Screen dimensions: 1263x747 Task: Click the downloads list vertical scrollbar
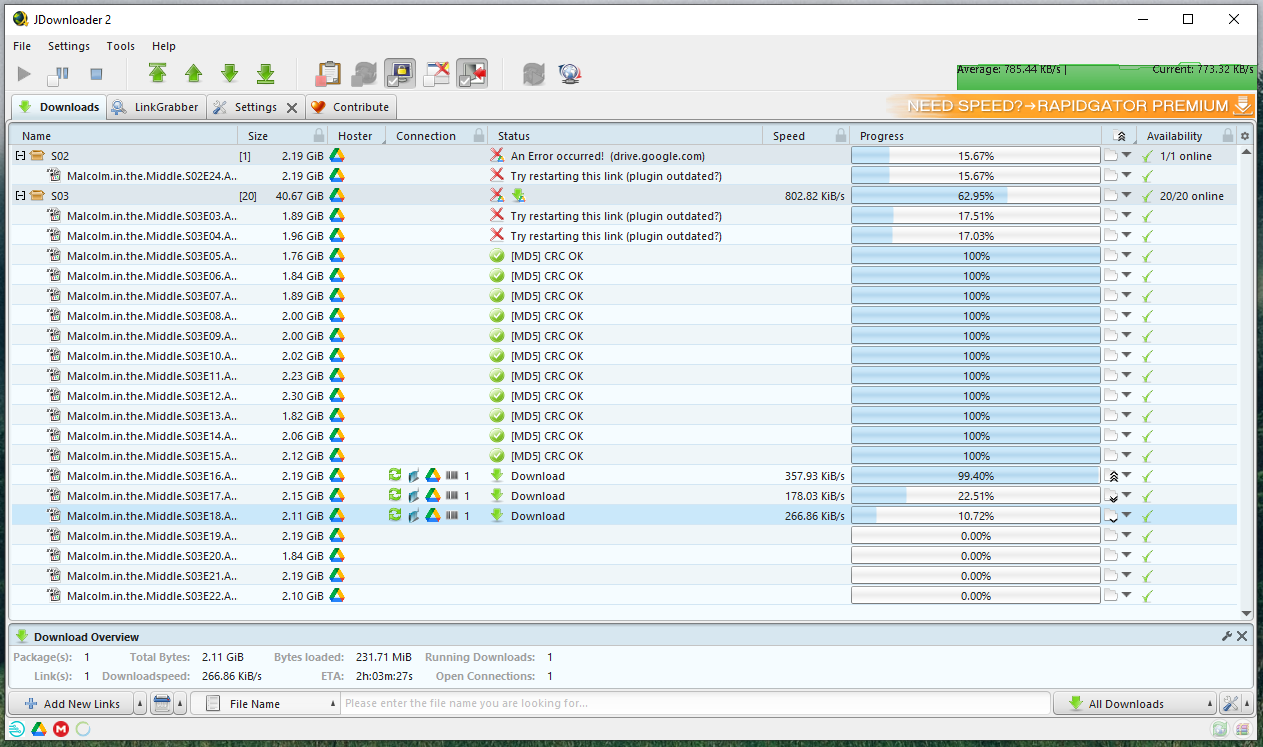pyautogui.click(x=1246, y=381)
